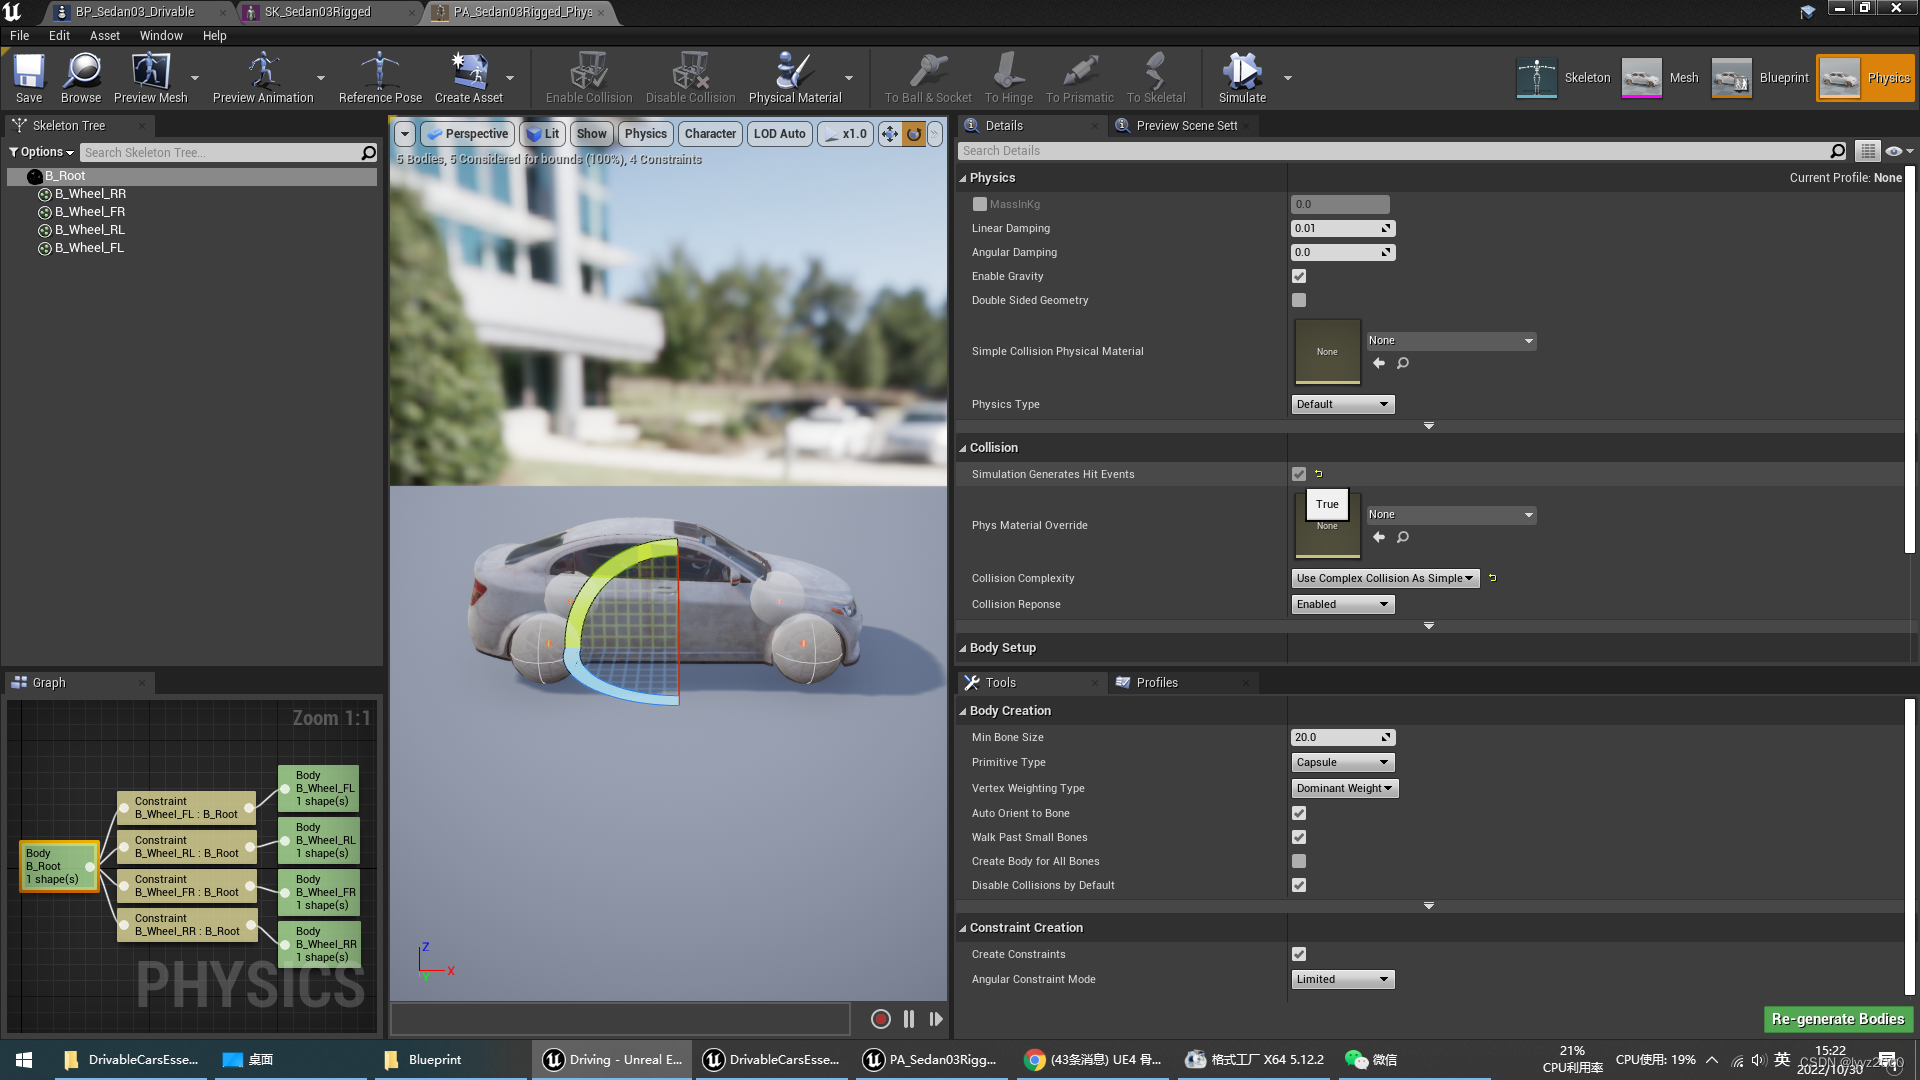
Task: Click the Re-generate Bodies button
Action: click(1837, 1019)
